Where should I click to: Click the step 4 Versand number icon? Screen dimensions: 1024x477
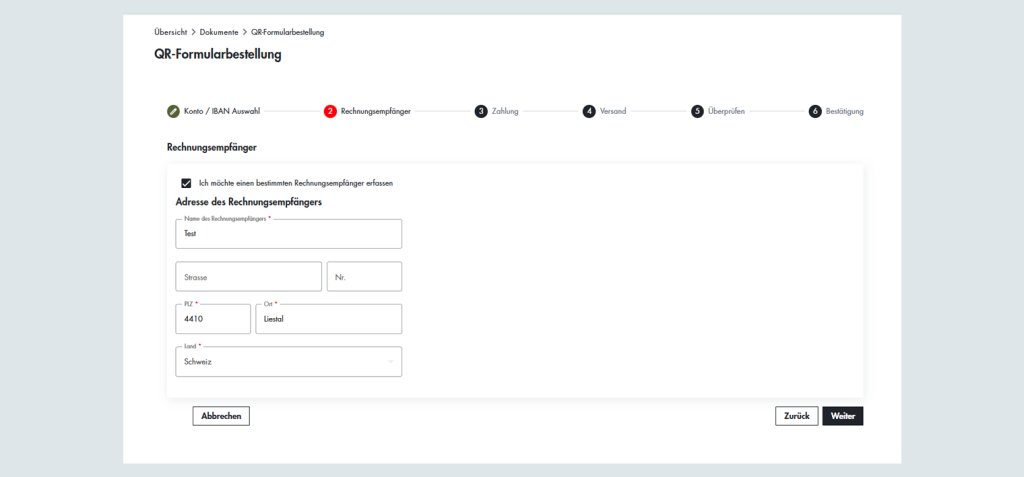(x=589, y=111)
